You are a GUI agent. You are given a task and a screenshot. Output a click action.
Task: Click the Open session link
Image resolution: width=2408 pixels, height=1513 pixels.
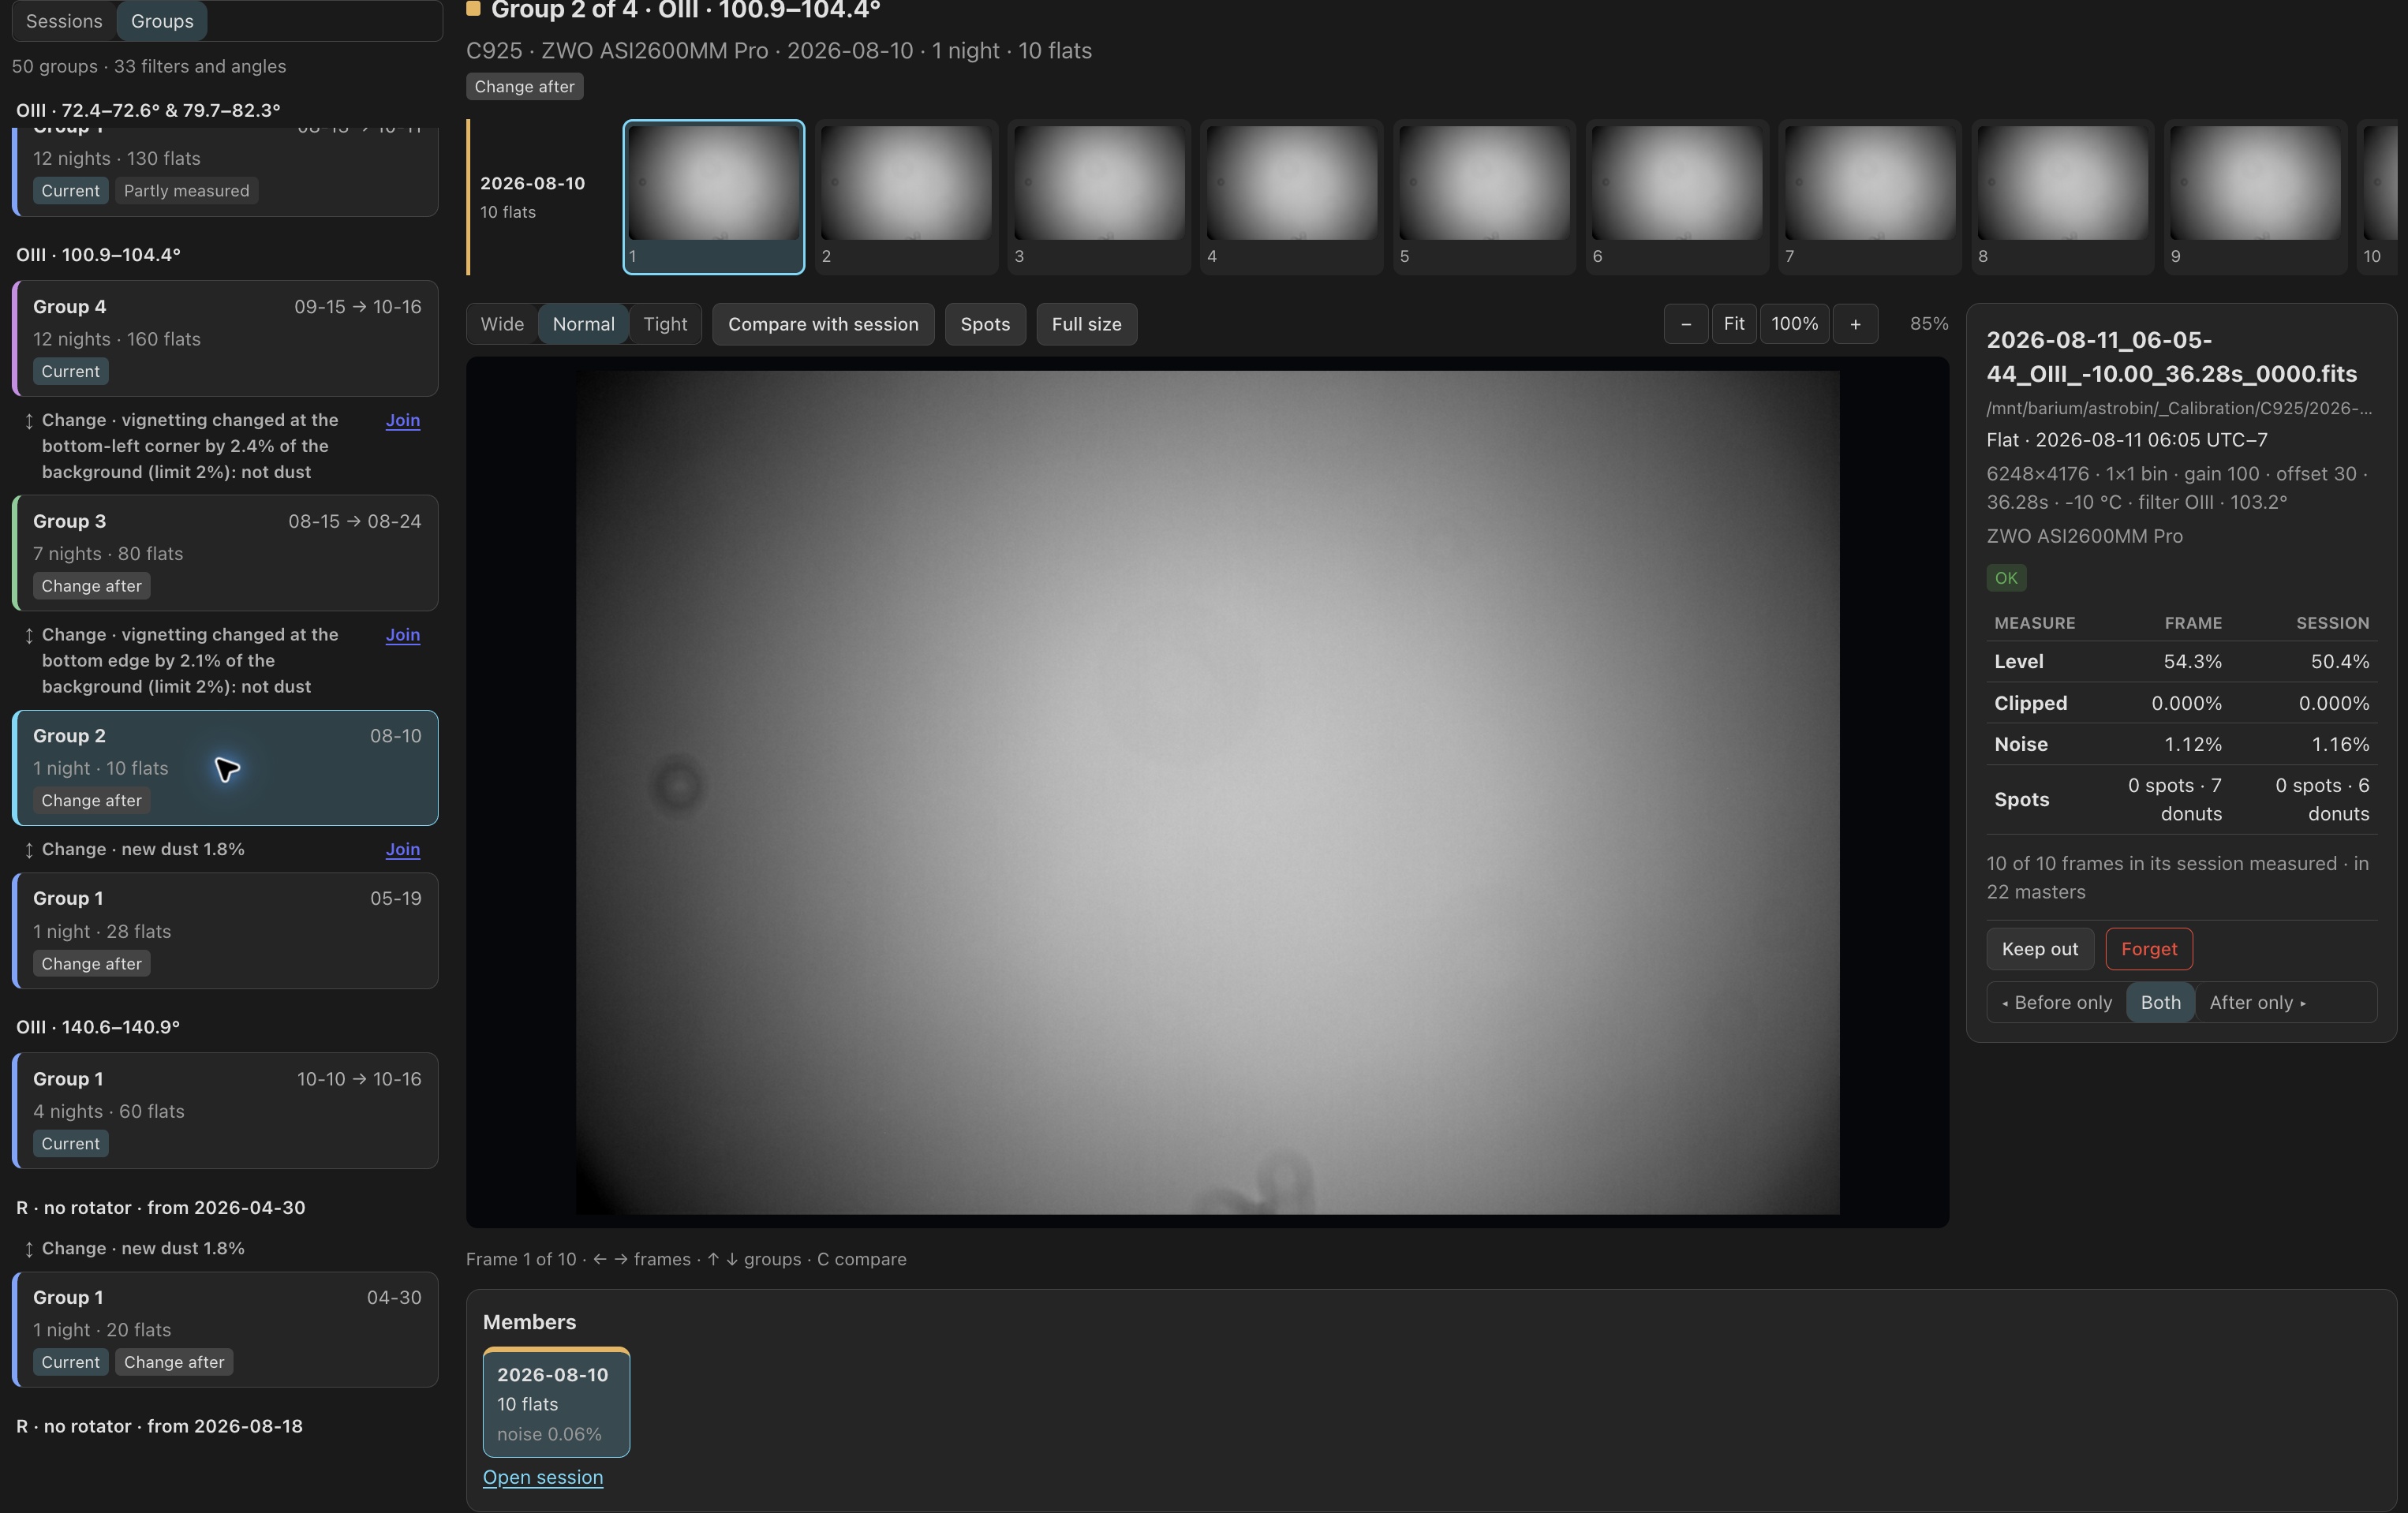point(543,1477)
